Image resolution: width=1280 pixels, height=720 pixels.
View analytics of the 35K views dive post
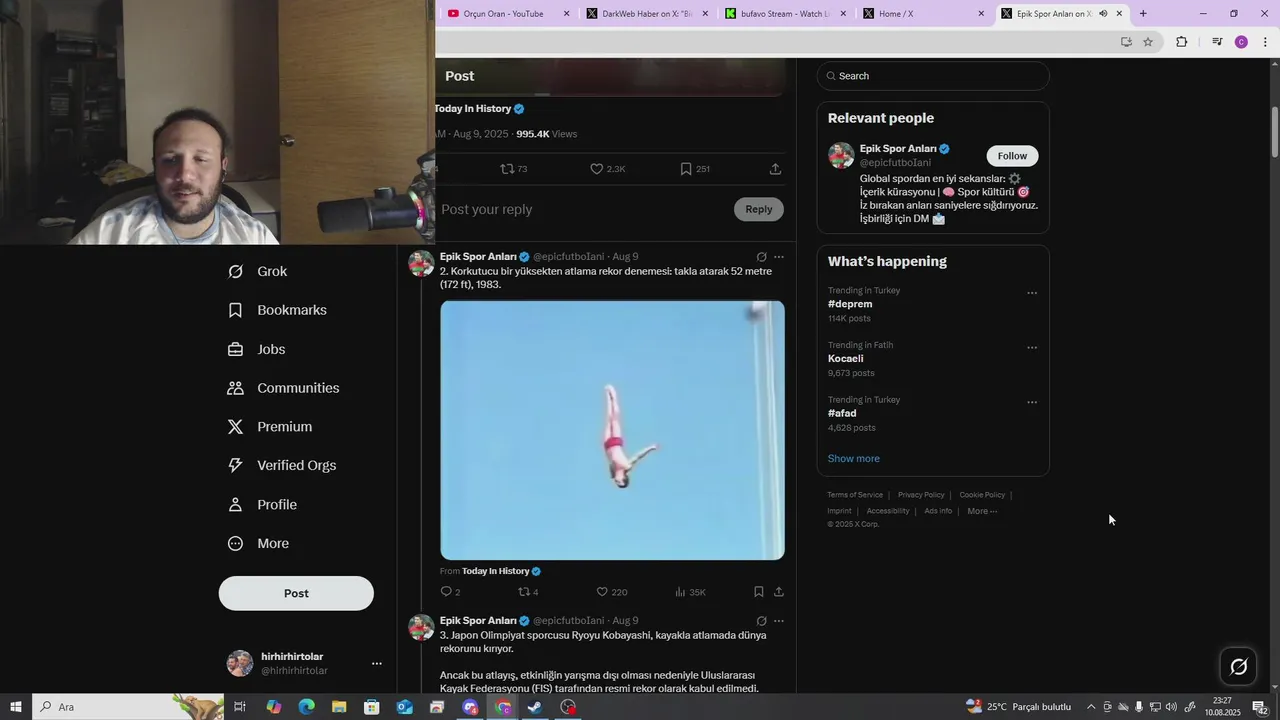pyautogui.click(x=690, y=592)
